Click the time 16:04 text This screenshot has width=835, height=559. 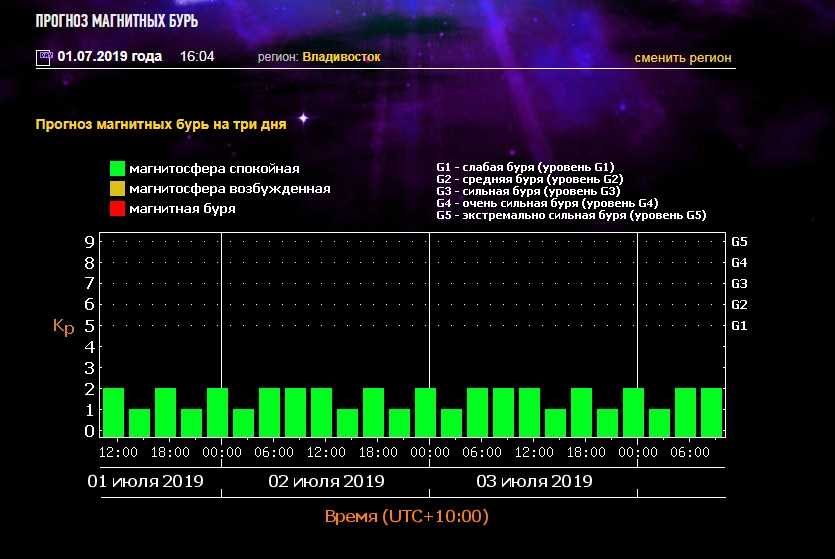[x=197, y=56]
